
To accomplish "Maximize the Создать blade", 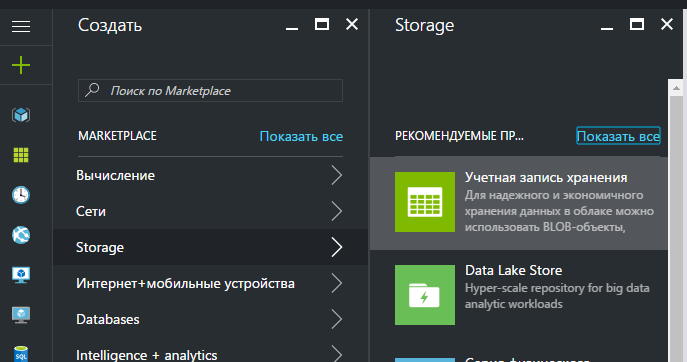I will point(322,25).
